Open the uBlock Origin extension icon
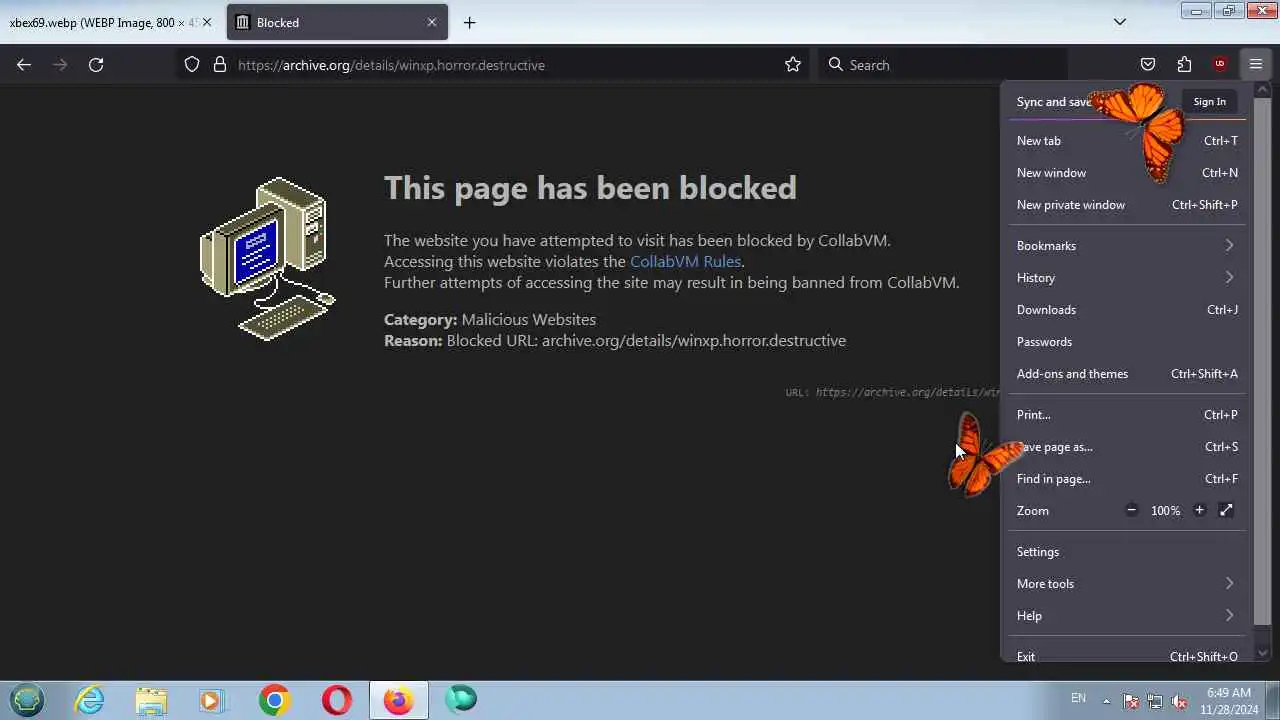The image size is (1280, 720). pos(1220,65)
